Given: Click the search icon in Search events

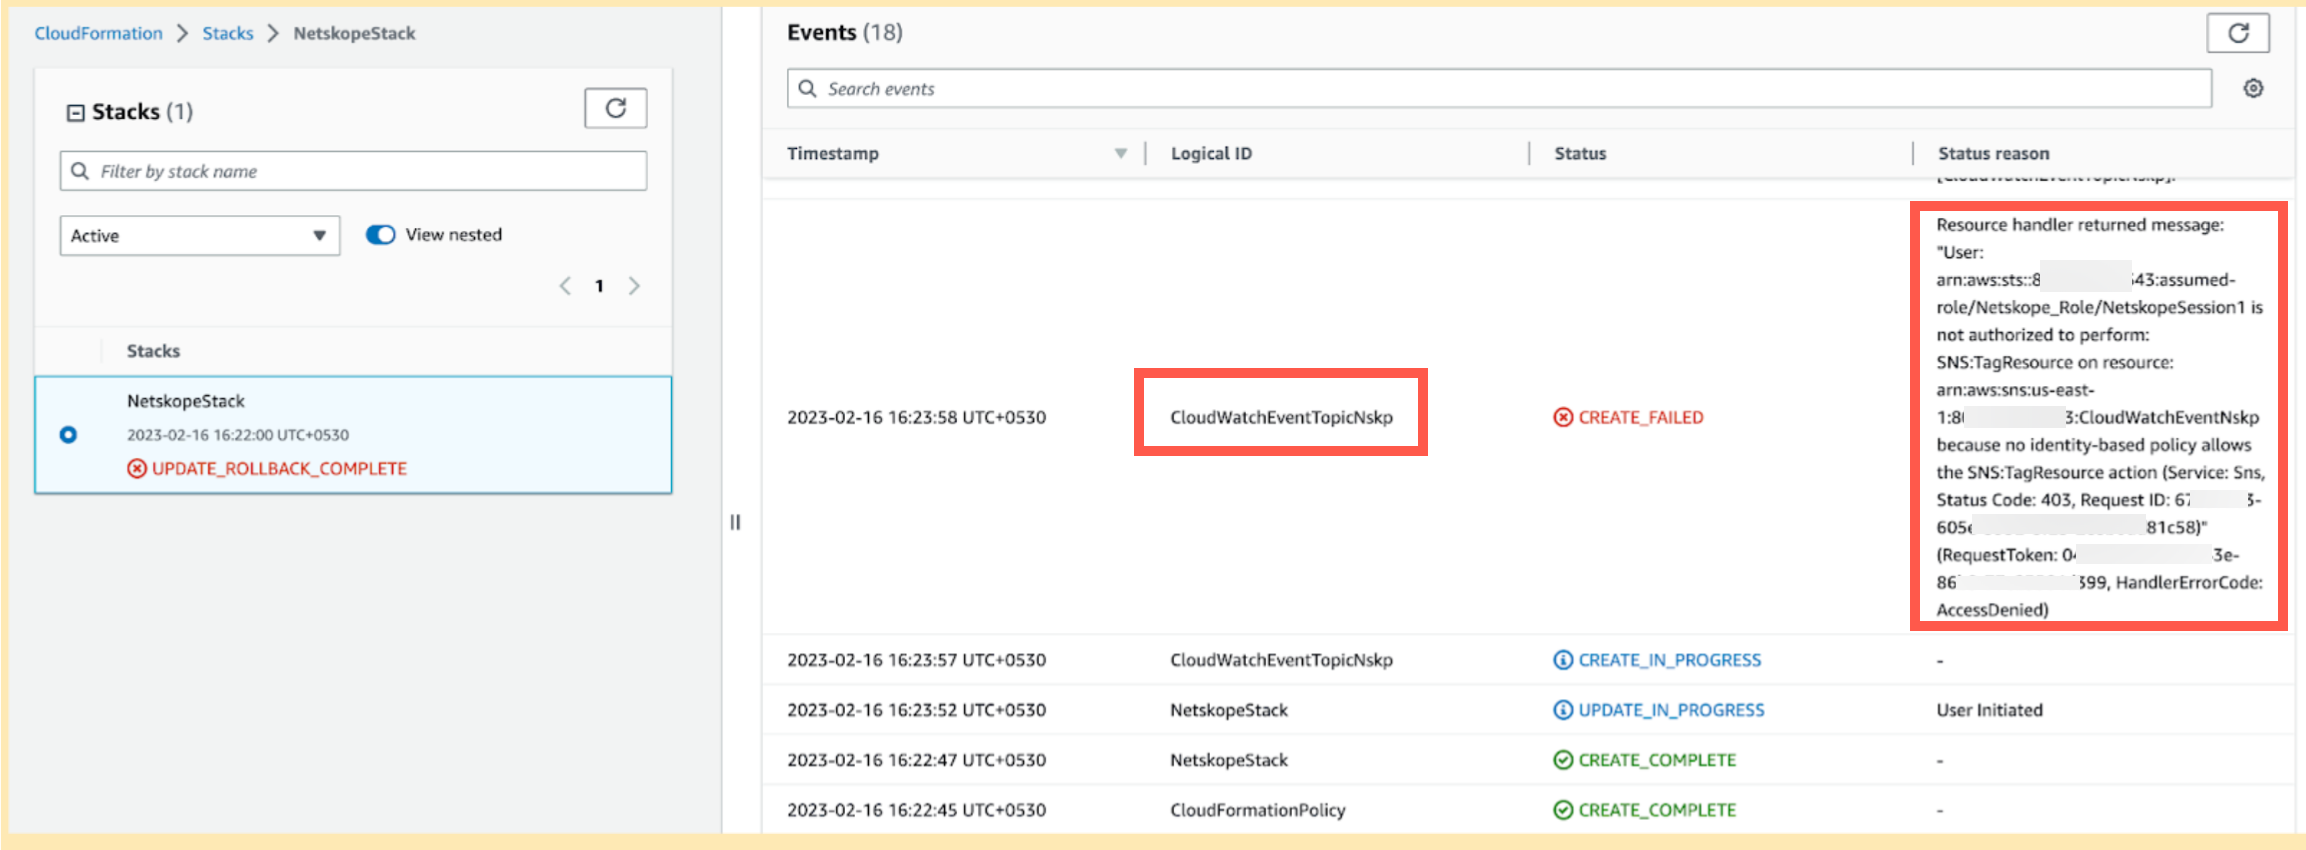Looking at the screenshot, I should click(x=808, y=88).
